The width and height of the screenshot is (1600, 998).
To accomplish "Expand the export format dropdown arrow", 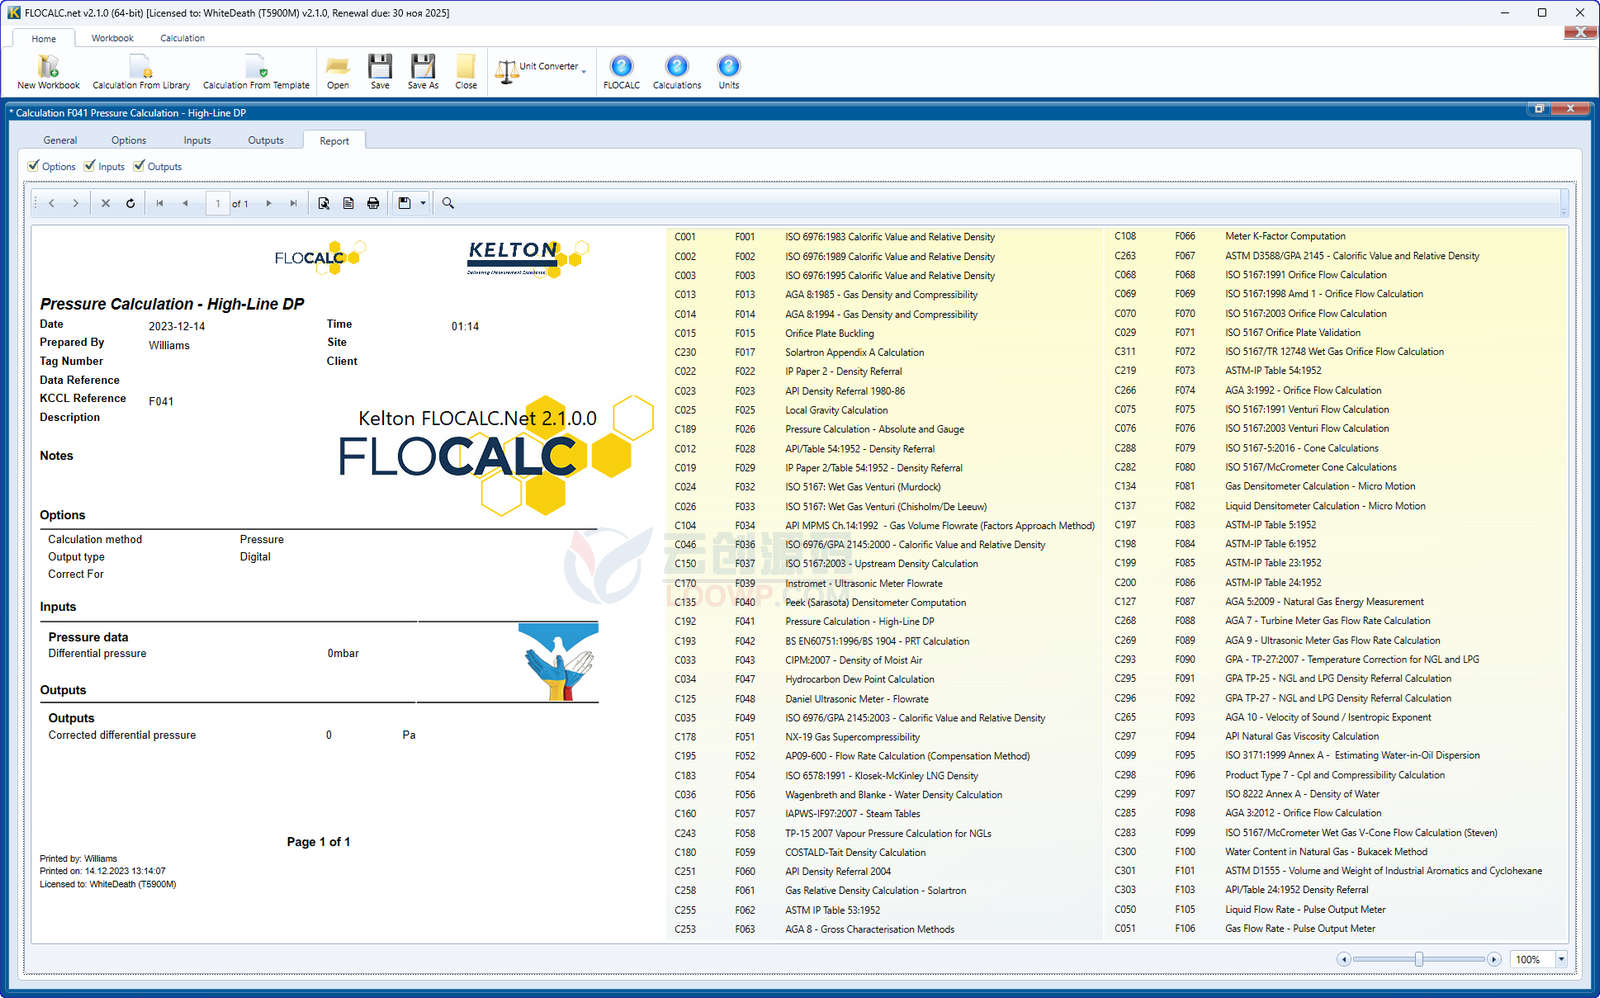I will [423, 203].
